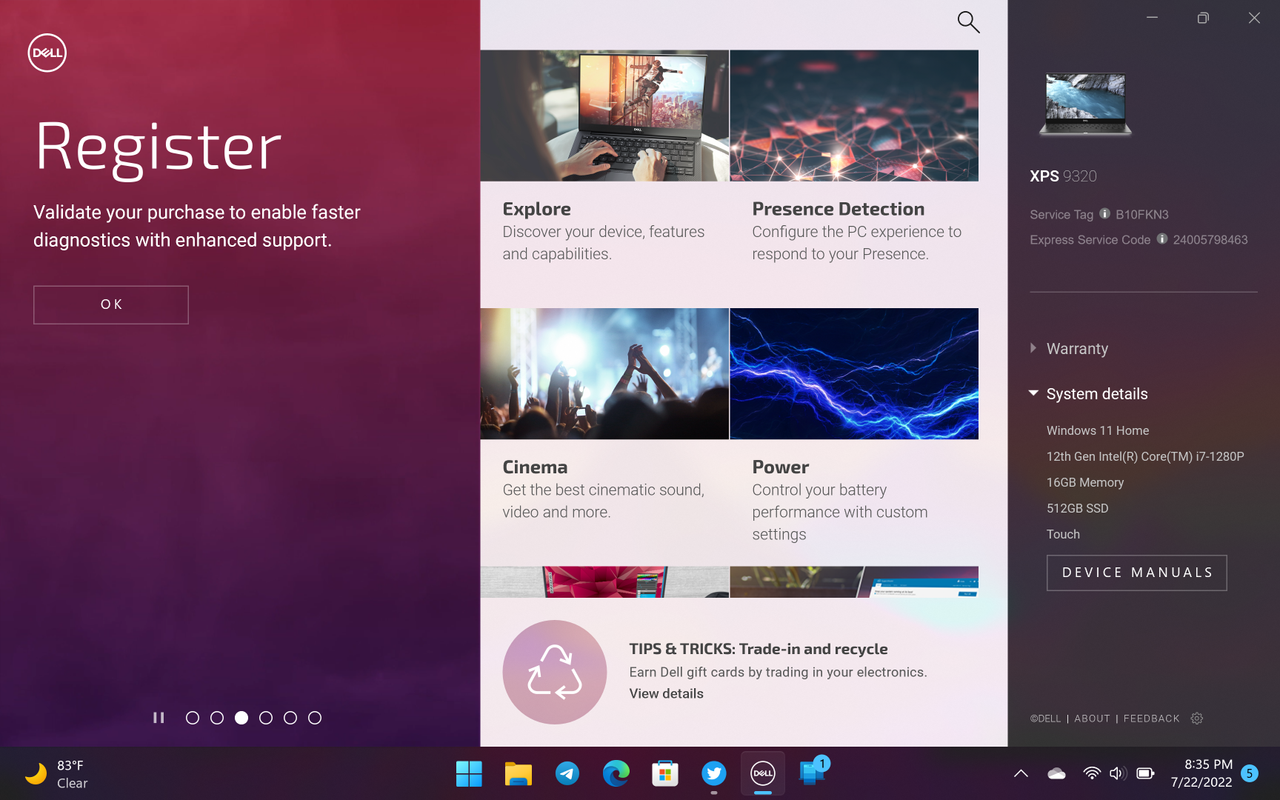The height and width of the screenshot is (800, 1280).
Task: Click the Service Tag info icon
Action: pyautogui.click(x=1105, y=214)
